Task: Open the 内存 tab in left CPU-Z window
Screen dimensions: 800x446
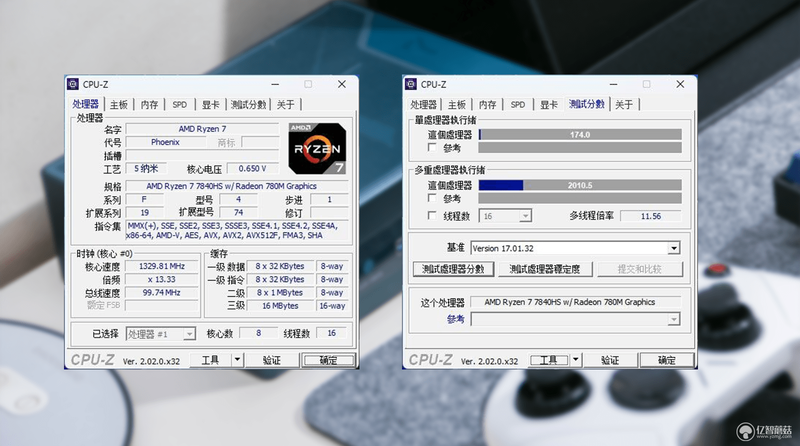Action: [x=149, y=105]
